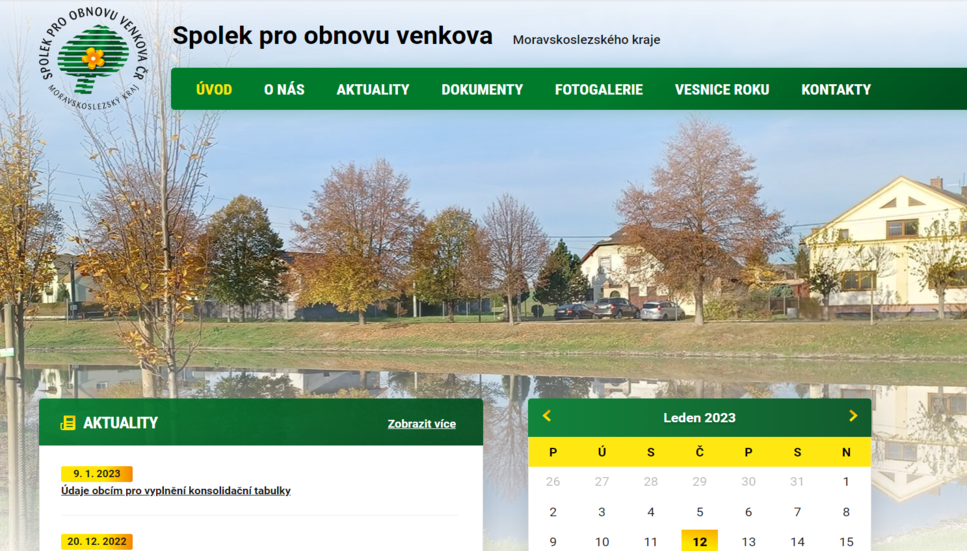Open the ÚVOD menu item

[x=214, y=90]
